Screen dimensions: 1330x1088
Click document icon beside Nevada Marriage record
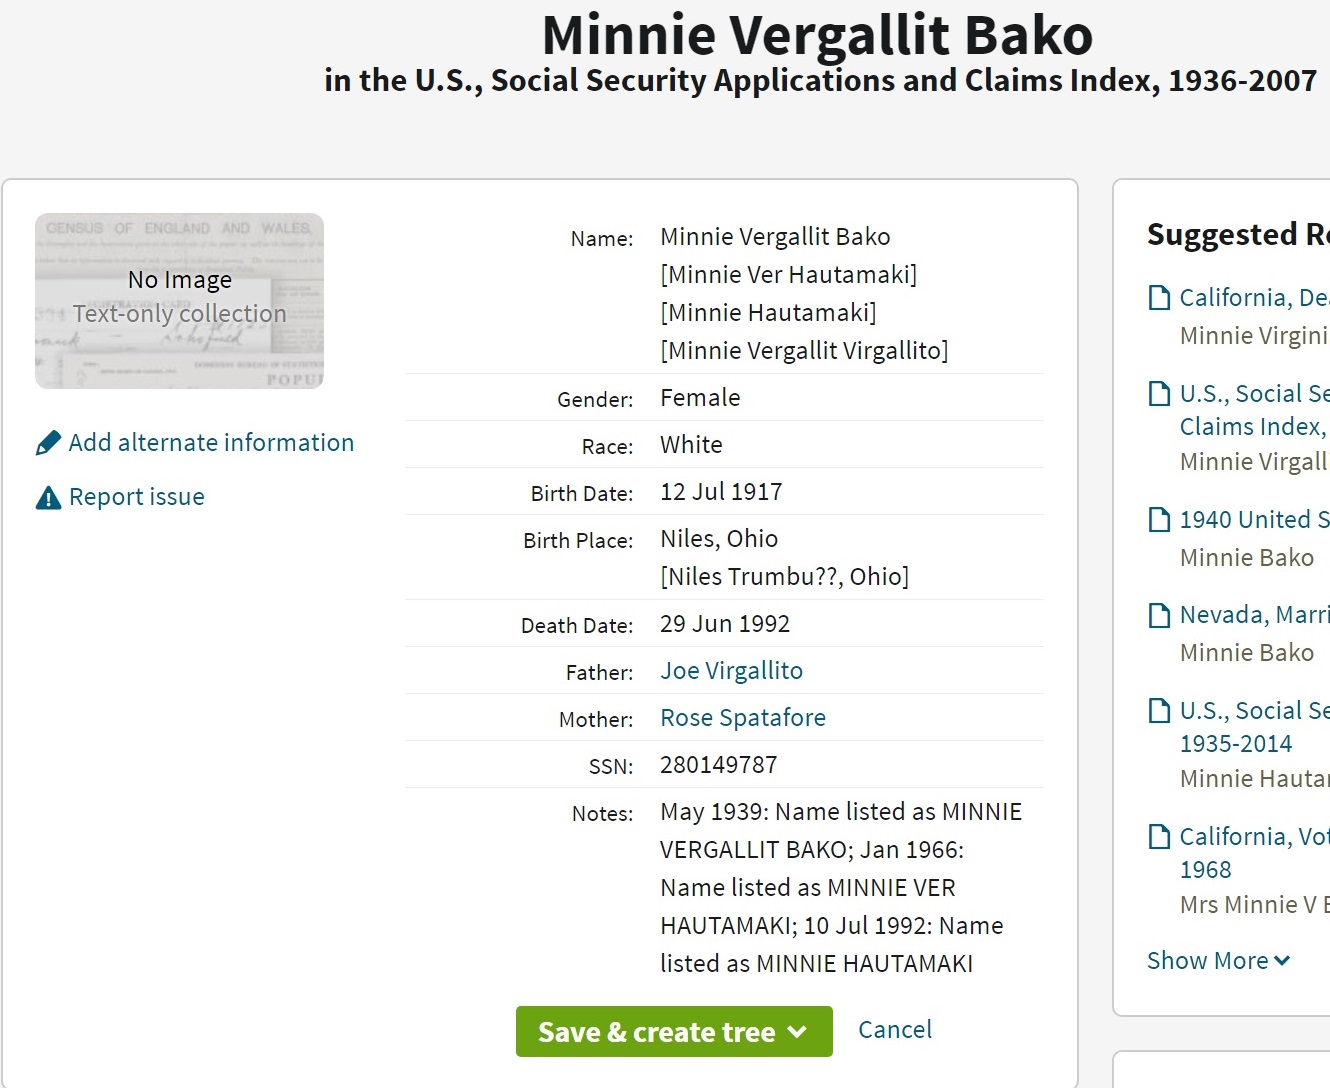coord(1159,615)
